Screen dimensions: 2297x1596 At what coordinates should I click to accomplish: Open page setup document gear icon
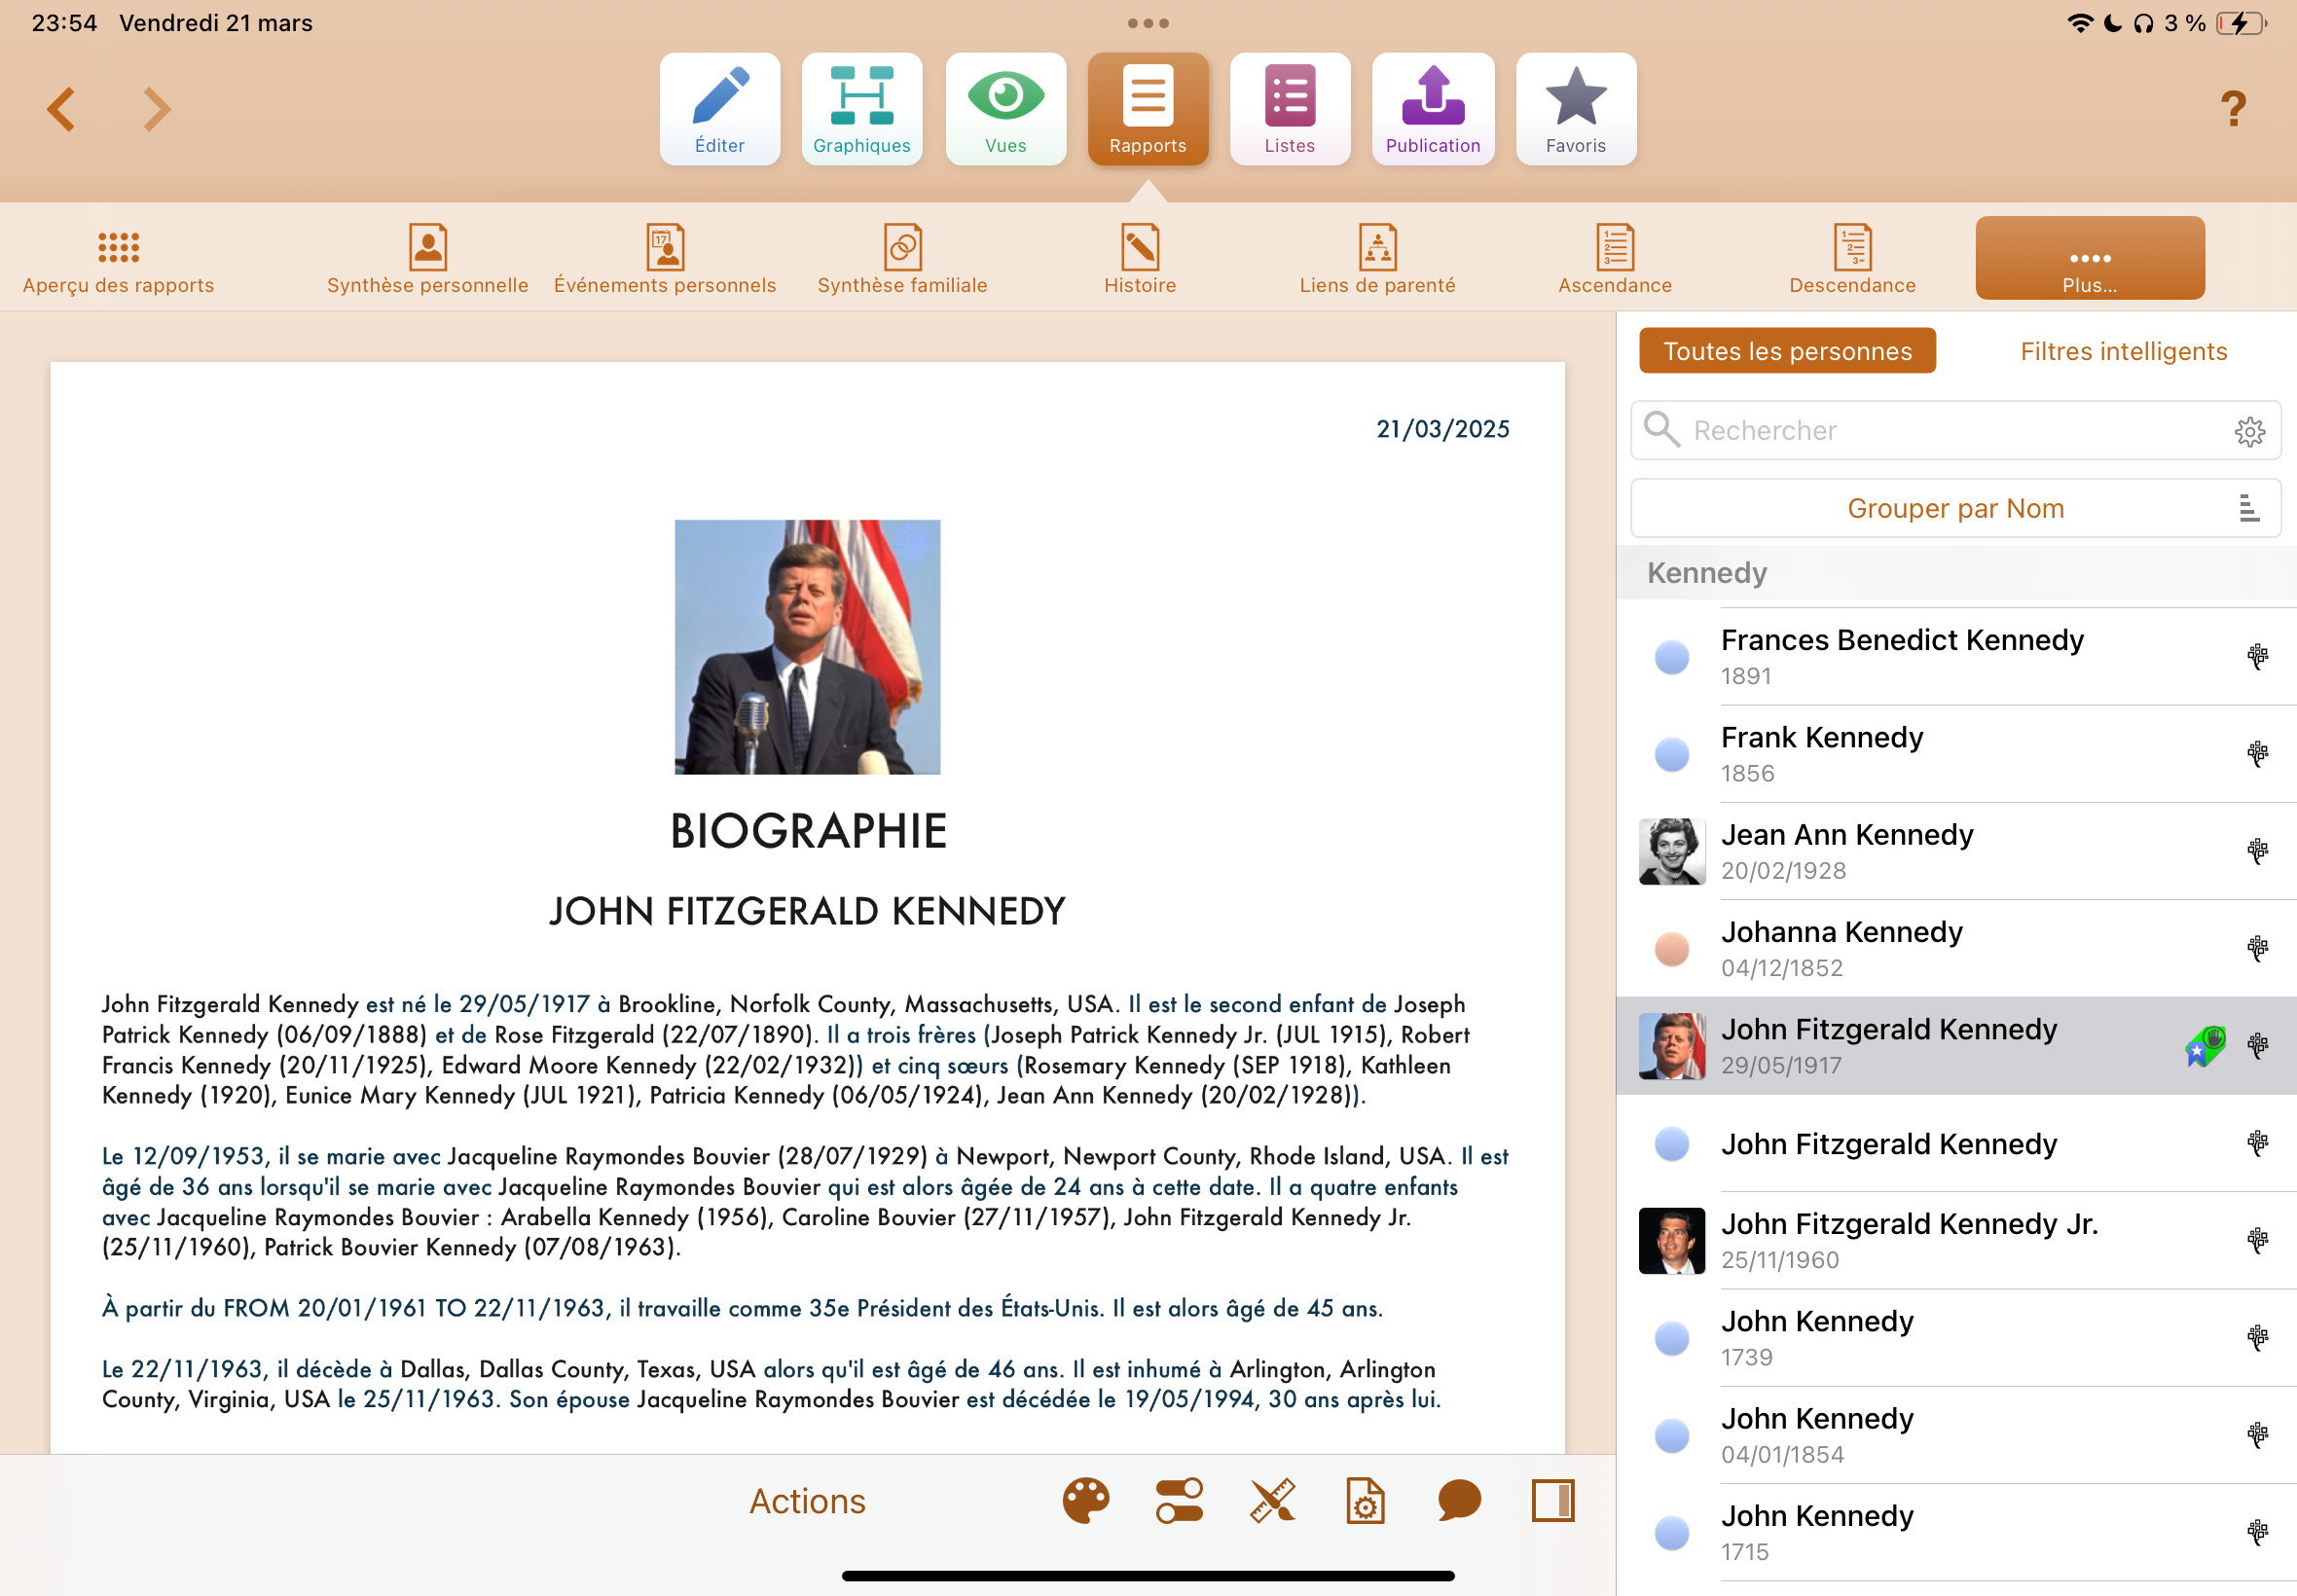[1365, 1501]
